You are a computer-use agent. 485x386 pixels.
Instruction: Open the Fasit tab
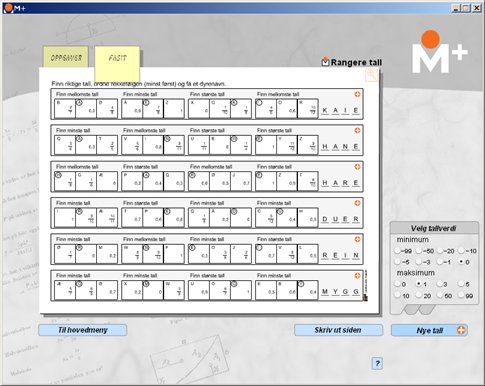117,58
